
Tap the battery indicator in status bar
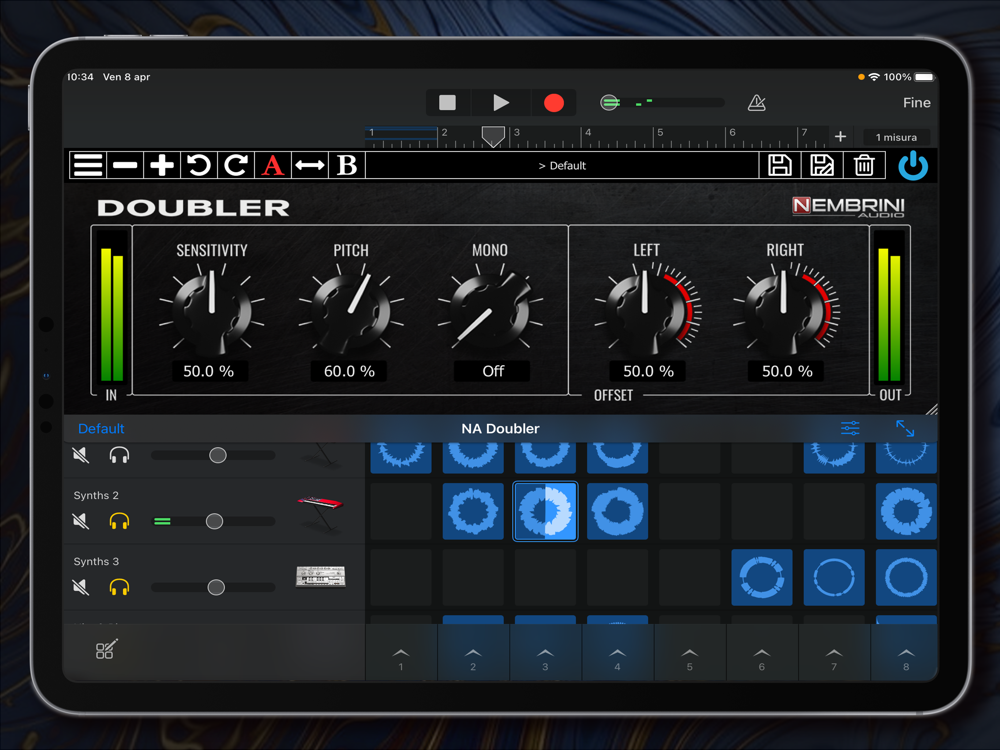pyautogui.click(x=924, y=77)
